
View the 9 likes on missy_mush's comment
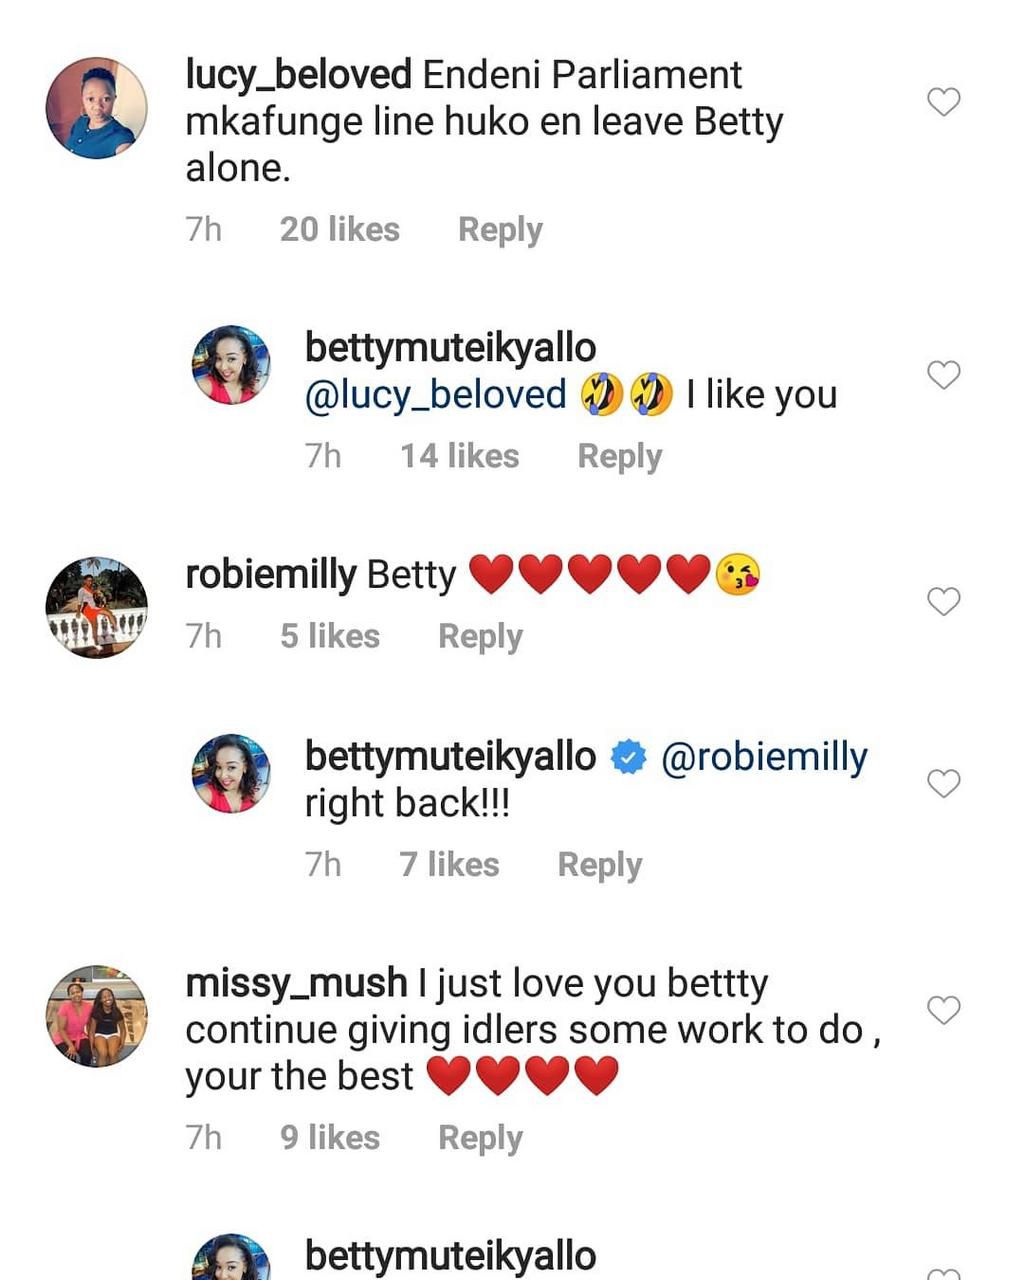pos(330,1138)
